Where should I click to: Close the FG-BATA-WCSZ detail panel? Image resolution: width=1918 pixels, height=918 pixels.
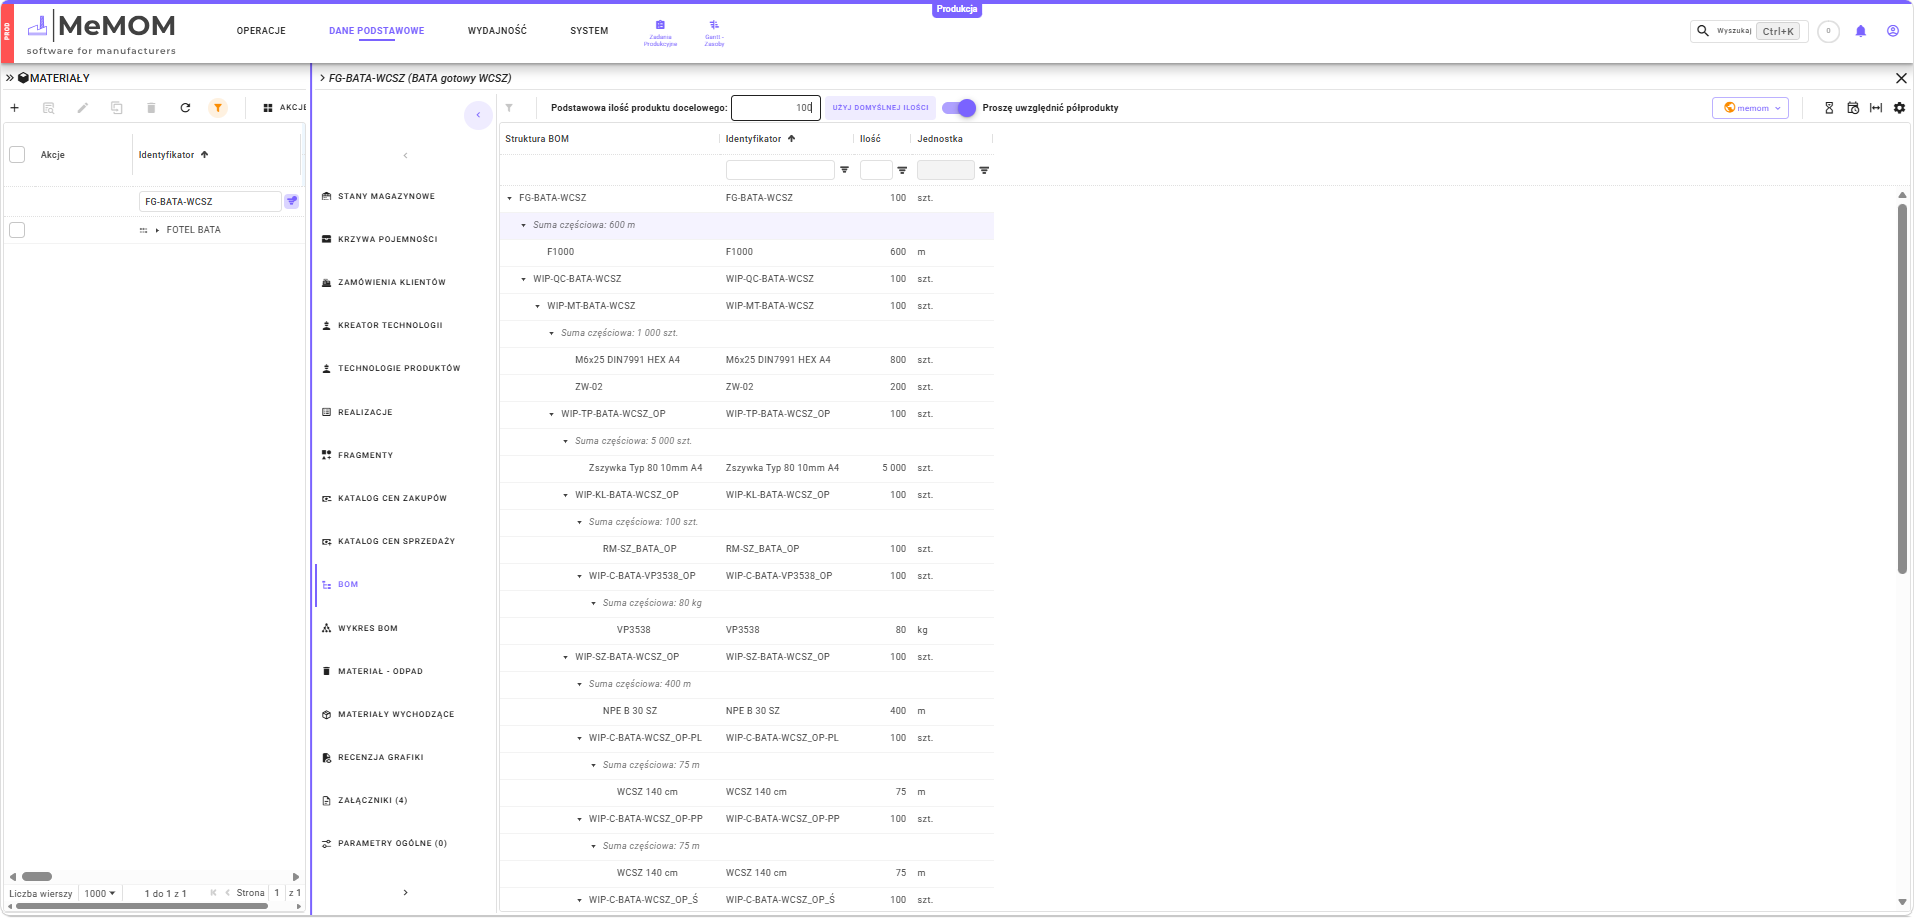1901,78
